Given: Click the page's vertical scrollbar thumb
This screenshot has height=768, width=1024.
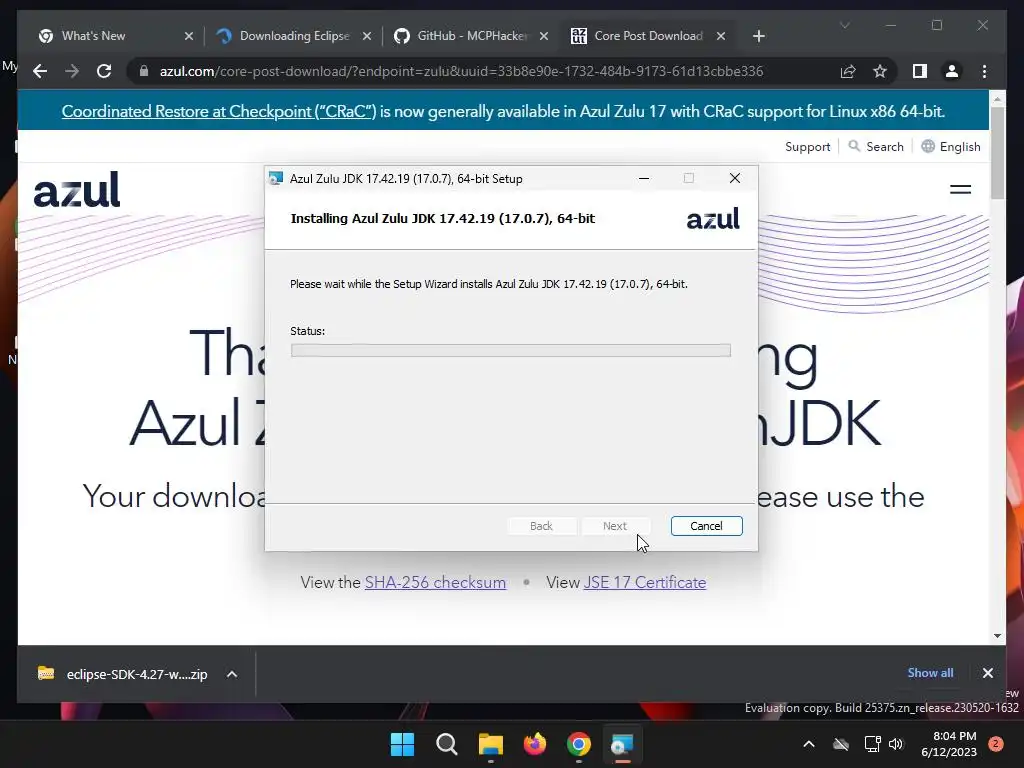Looking at the screenshot, I should pos(997,152).
